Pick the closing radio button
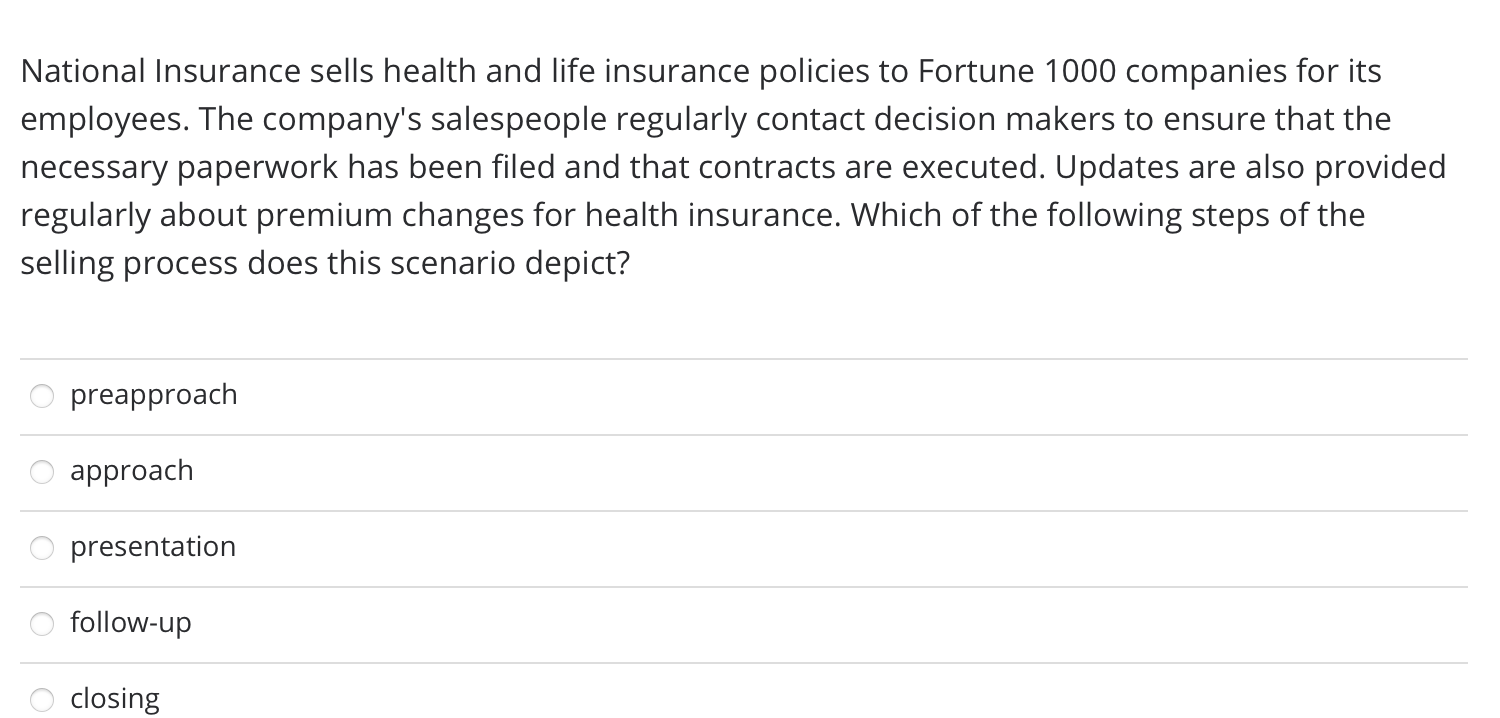Image resolution: width=1500 pixels, height=718 pixels. click(x=42, y=701)
